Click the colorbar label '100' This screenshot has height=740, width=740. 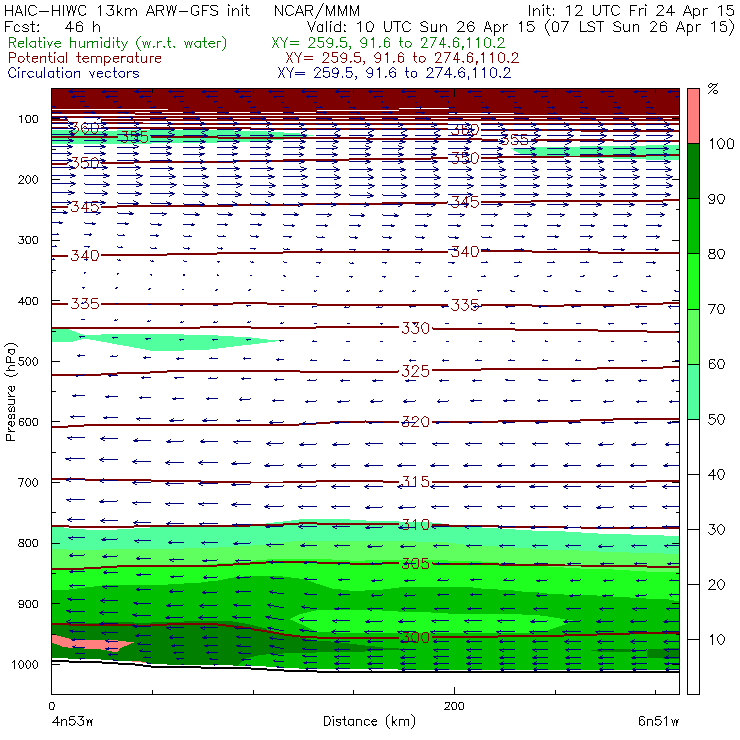[x=721, y=143]
